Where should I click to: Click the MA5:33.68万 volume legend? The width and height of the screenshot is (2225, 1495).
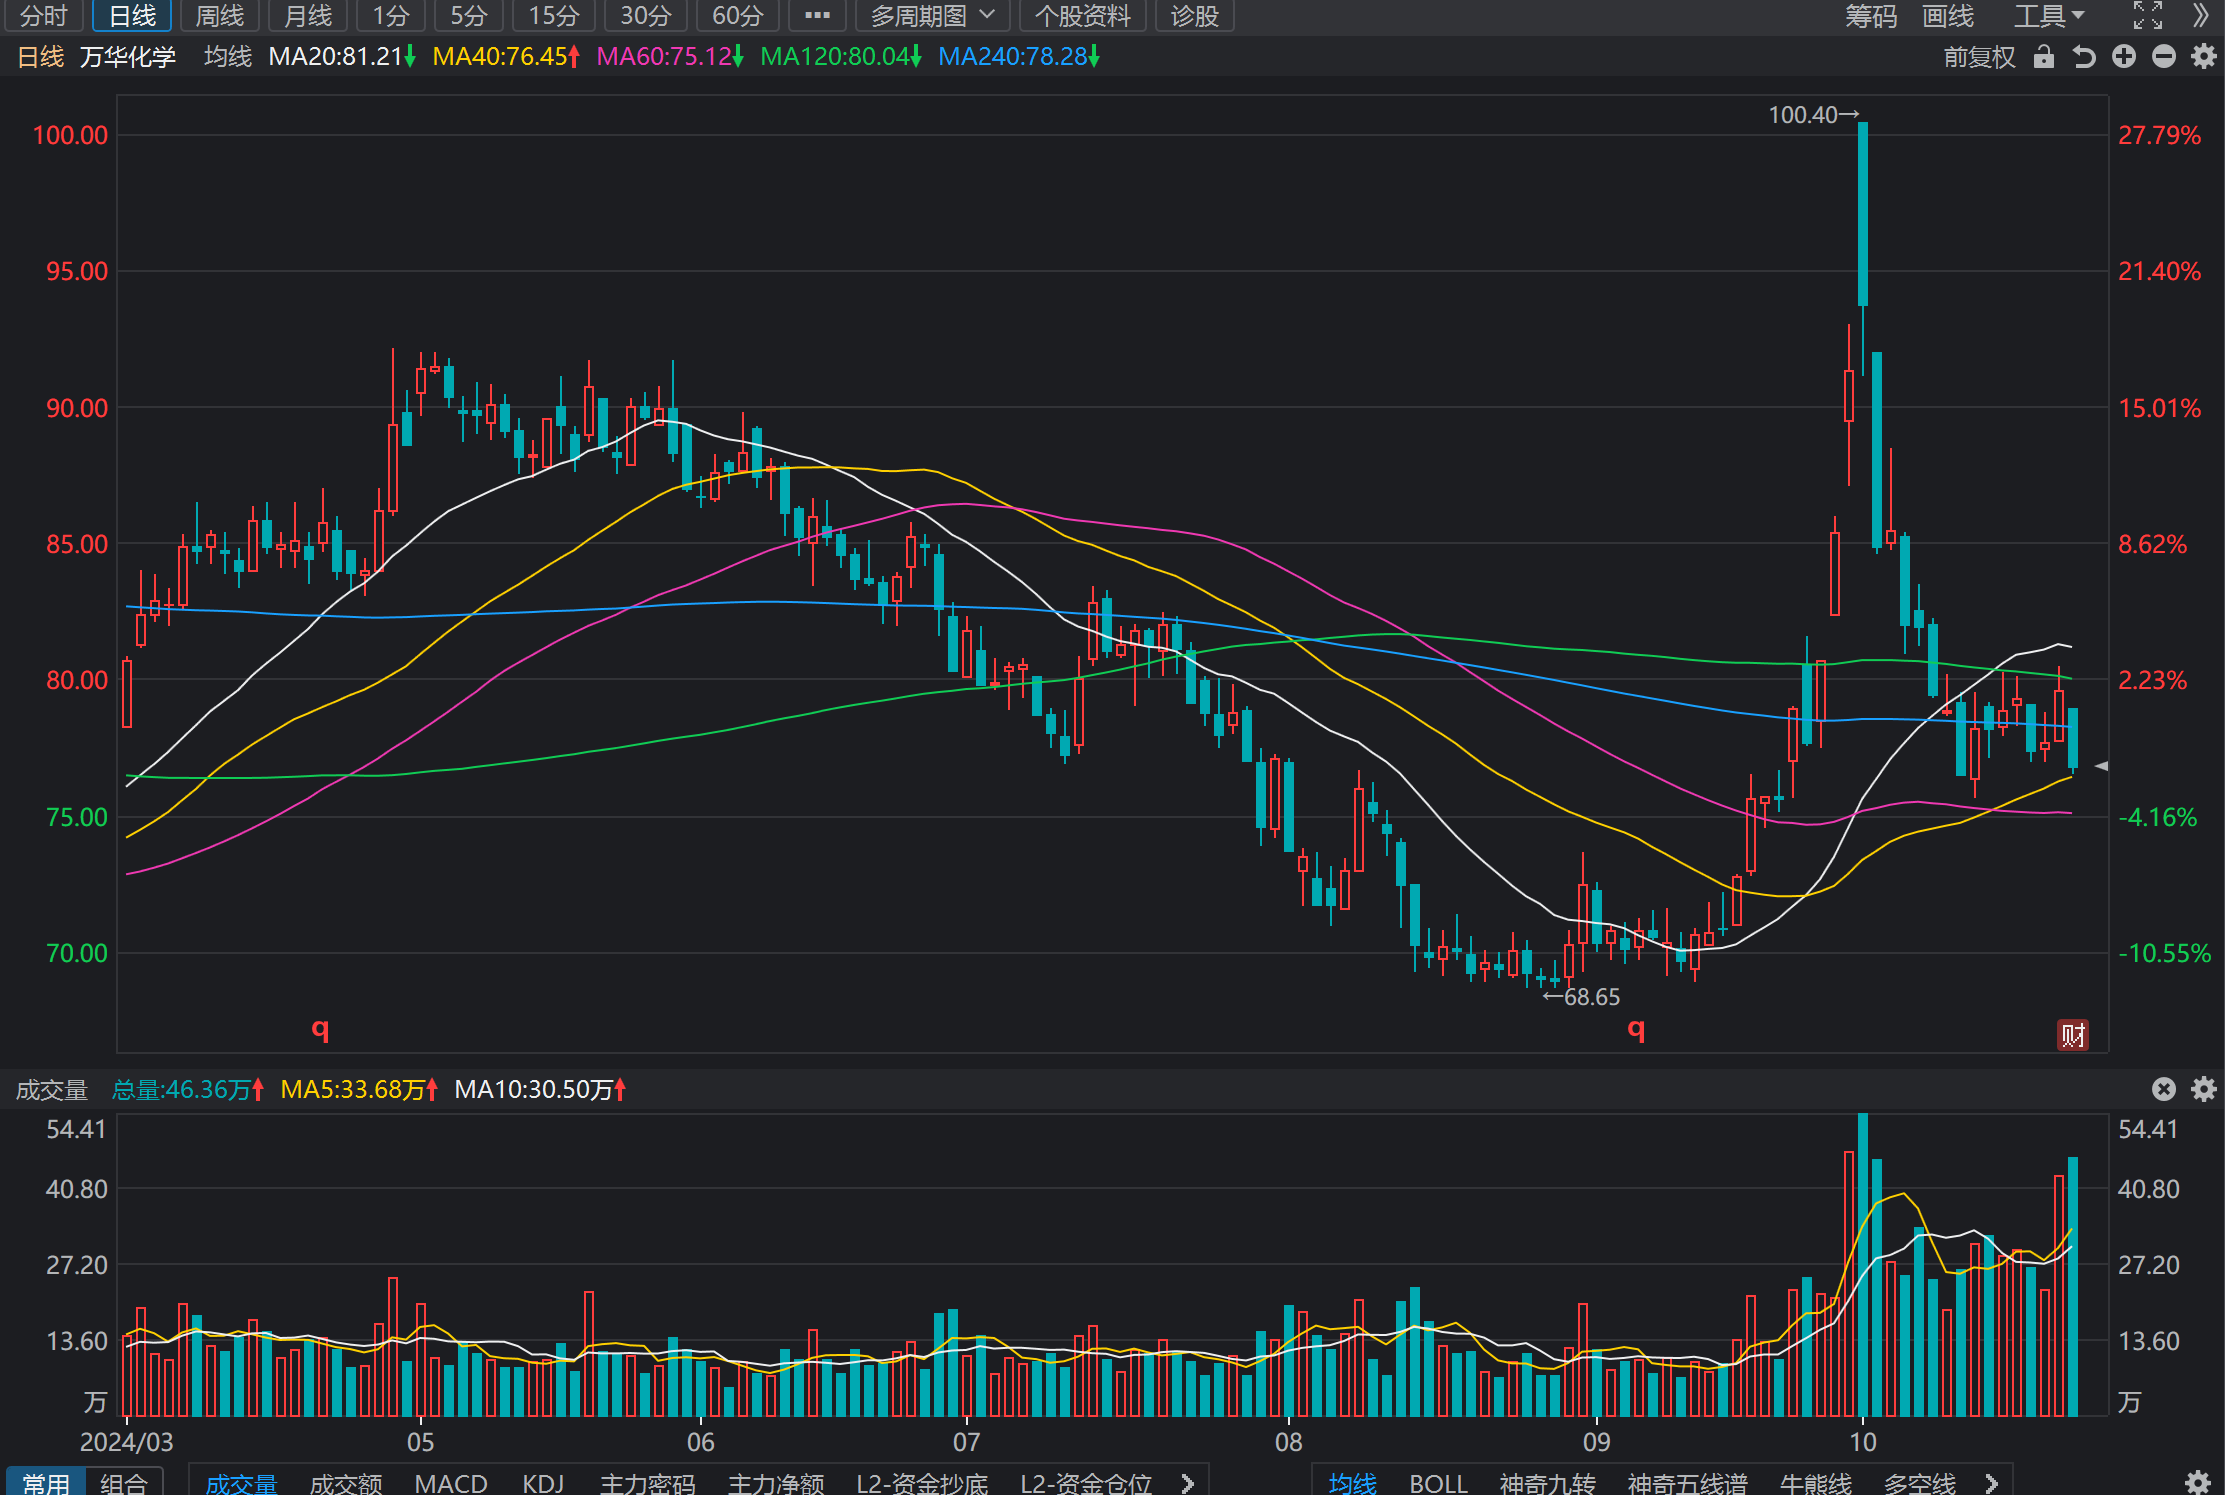[359, 1089]
